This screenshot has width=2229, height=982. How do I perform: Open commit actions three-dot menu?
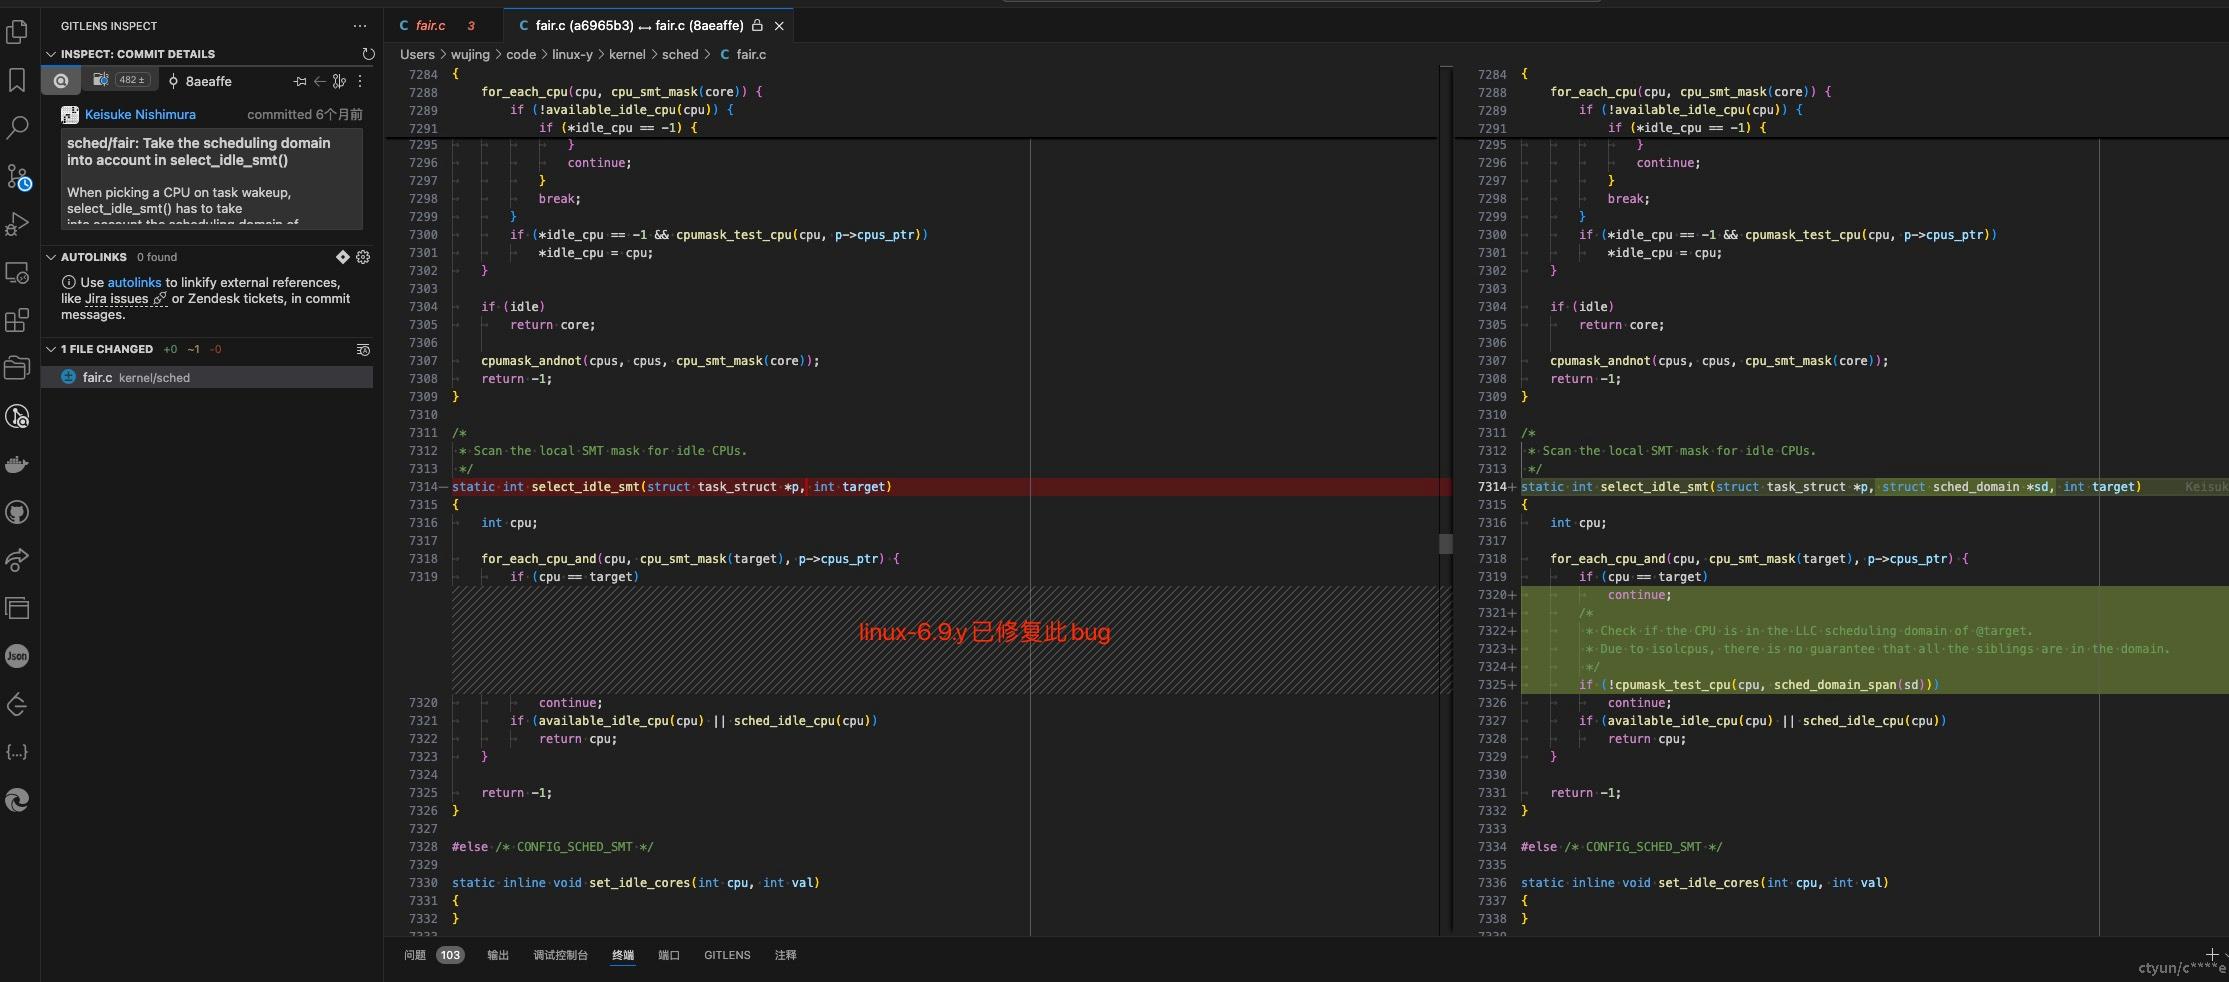click(360, 81)
